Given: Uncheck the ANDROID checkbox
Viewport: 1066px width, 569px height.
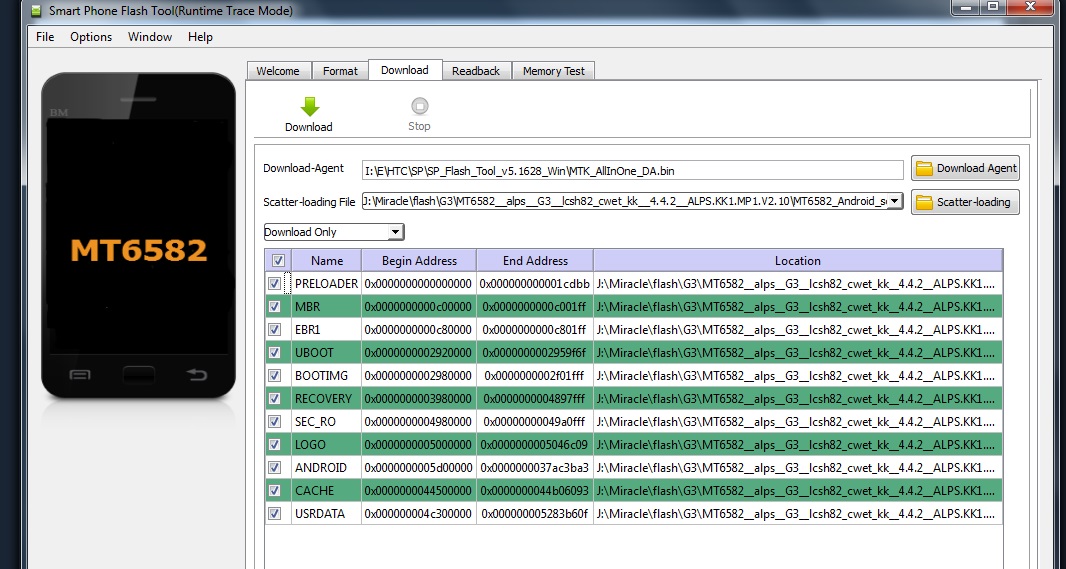Looking at the screenshot, I should (x=275, y=468).
